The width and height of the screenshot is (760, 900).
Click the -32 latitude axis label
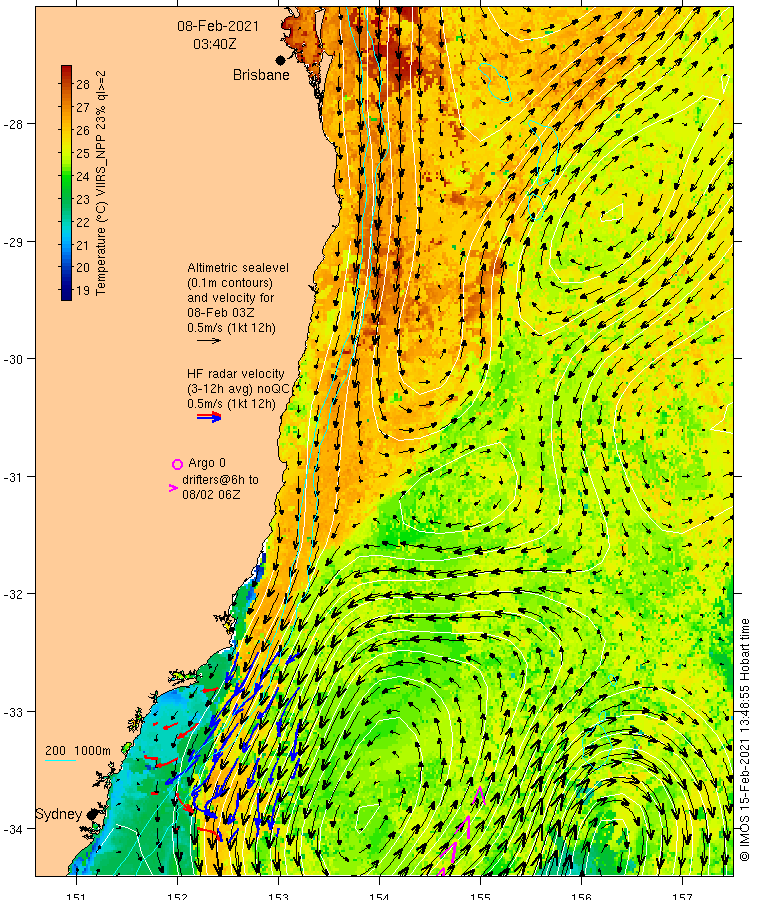pos(13,594)
